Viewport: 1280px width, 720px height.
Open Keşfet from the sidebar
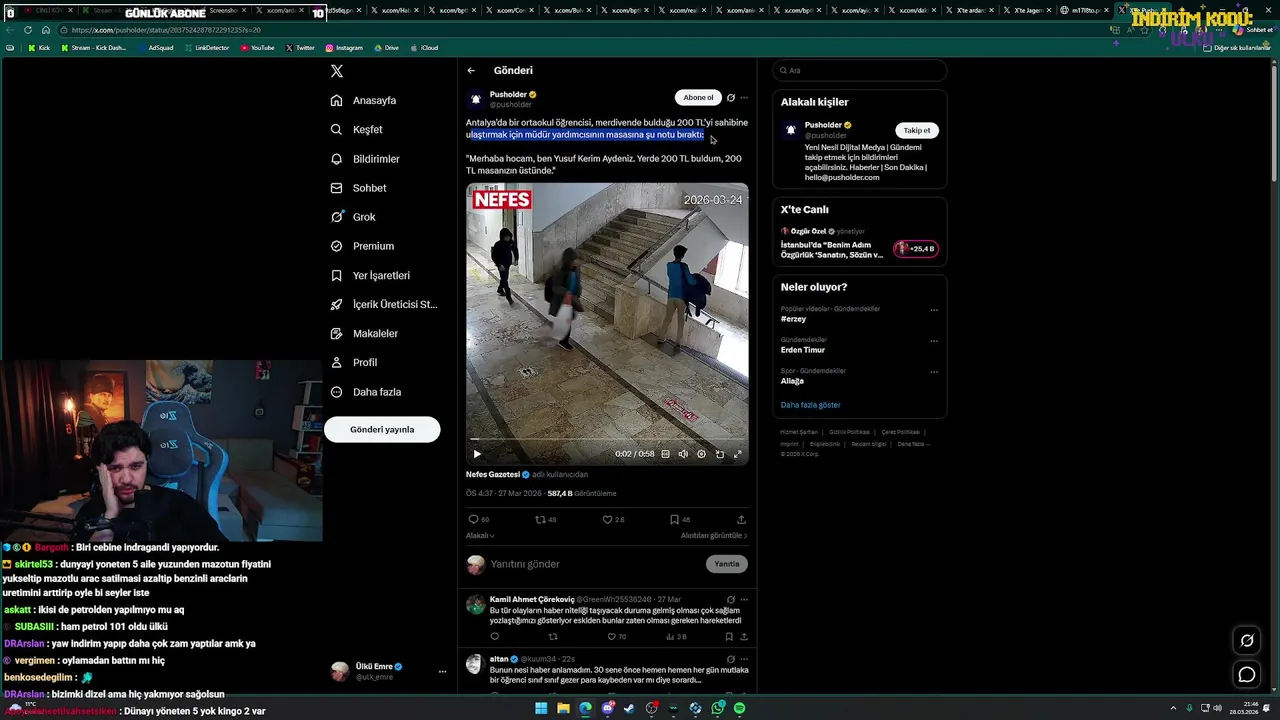357,129
